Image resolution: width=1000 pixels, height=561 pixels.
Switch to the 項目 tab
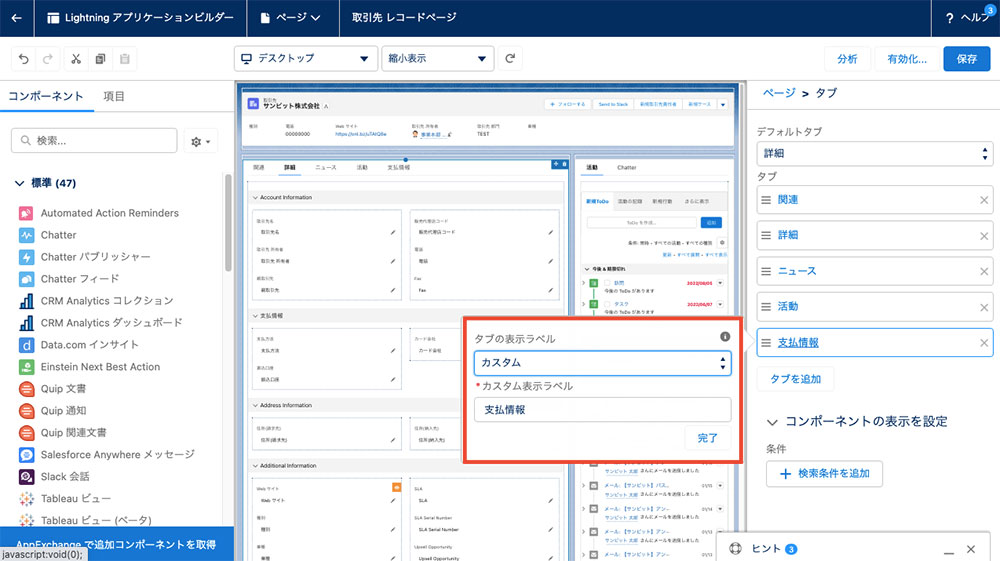(114, 96)
